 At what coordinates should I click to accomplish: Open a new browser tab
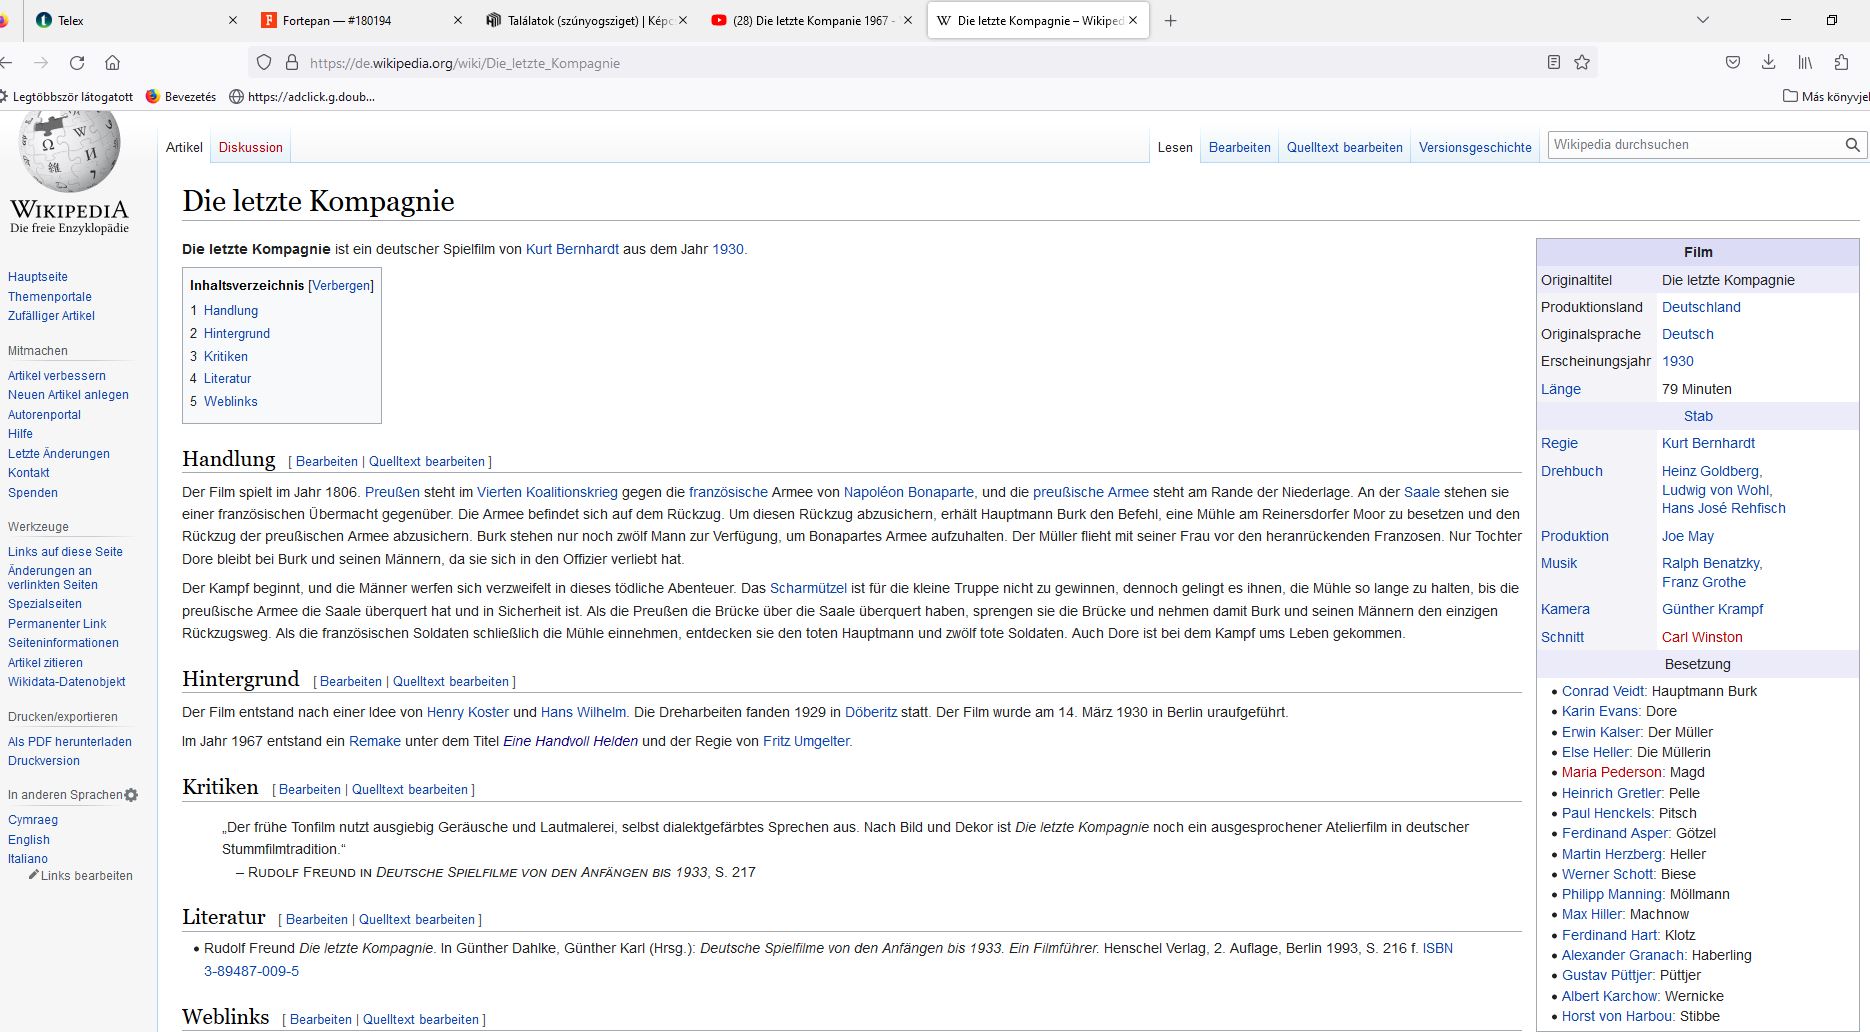click(1170, 21)
